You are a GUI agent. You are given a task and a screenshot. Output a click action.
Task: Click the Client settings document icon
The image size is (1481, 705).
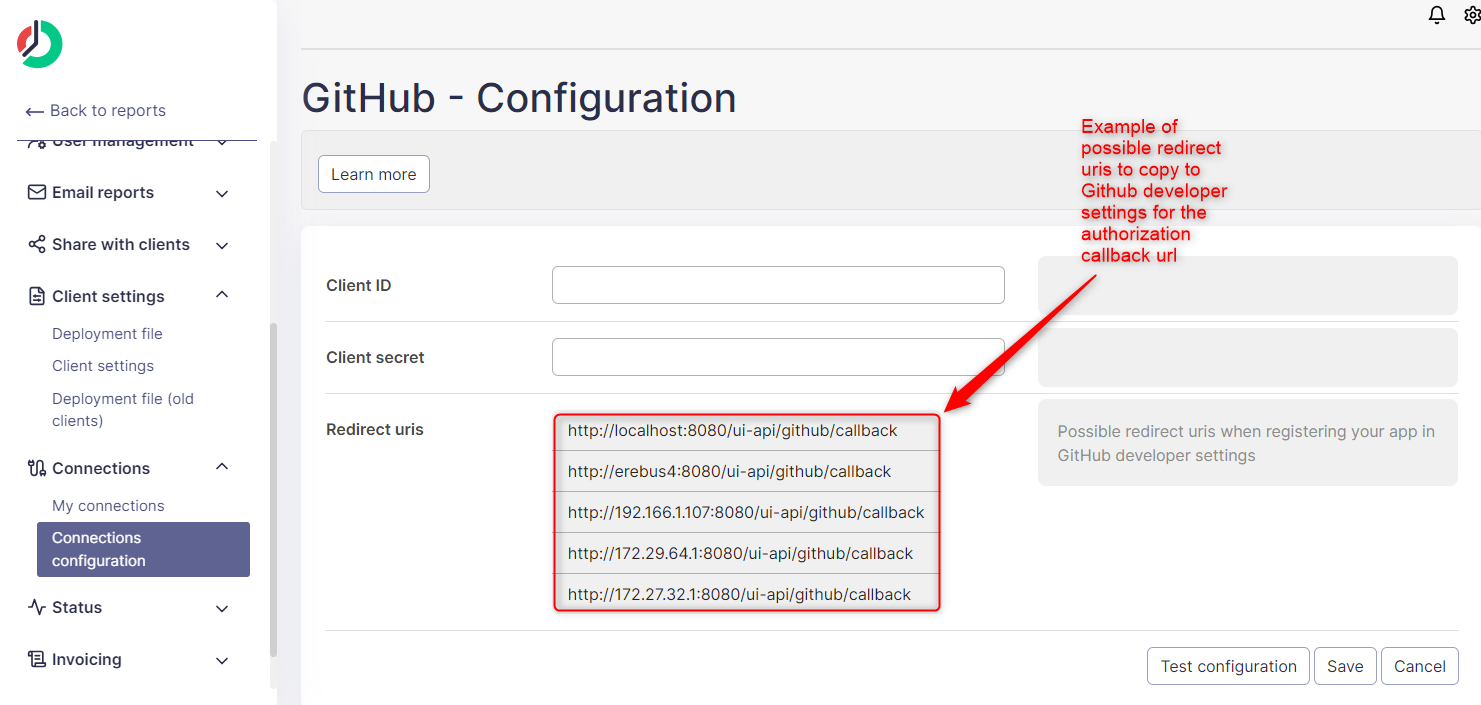pos(37,296)
